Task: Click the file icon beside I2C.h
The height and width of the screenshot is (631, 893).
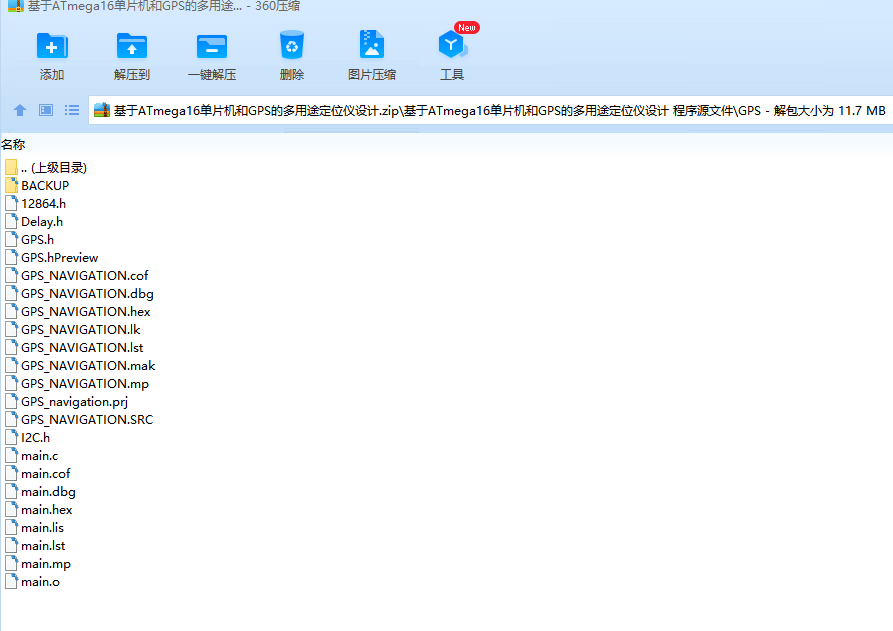Action: pyautogui.click(x=11, y=437)
